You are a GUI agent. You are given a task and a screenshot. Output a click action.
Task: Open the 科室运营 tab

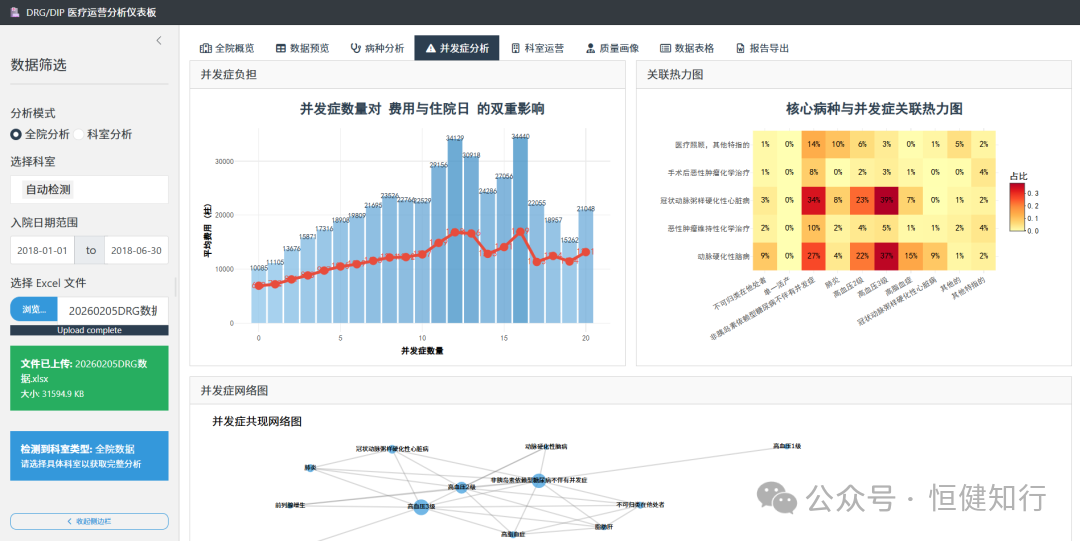click(538, 48)
